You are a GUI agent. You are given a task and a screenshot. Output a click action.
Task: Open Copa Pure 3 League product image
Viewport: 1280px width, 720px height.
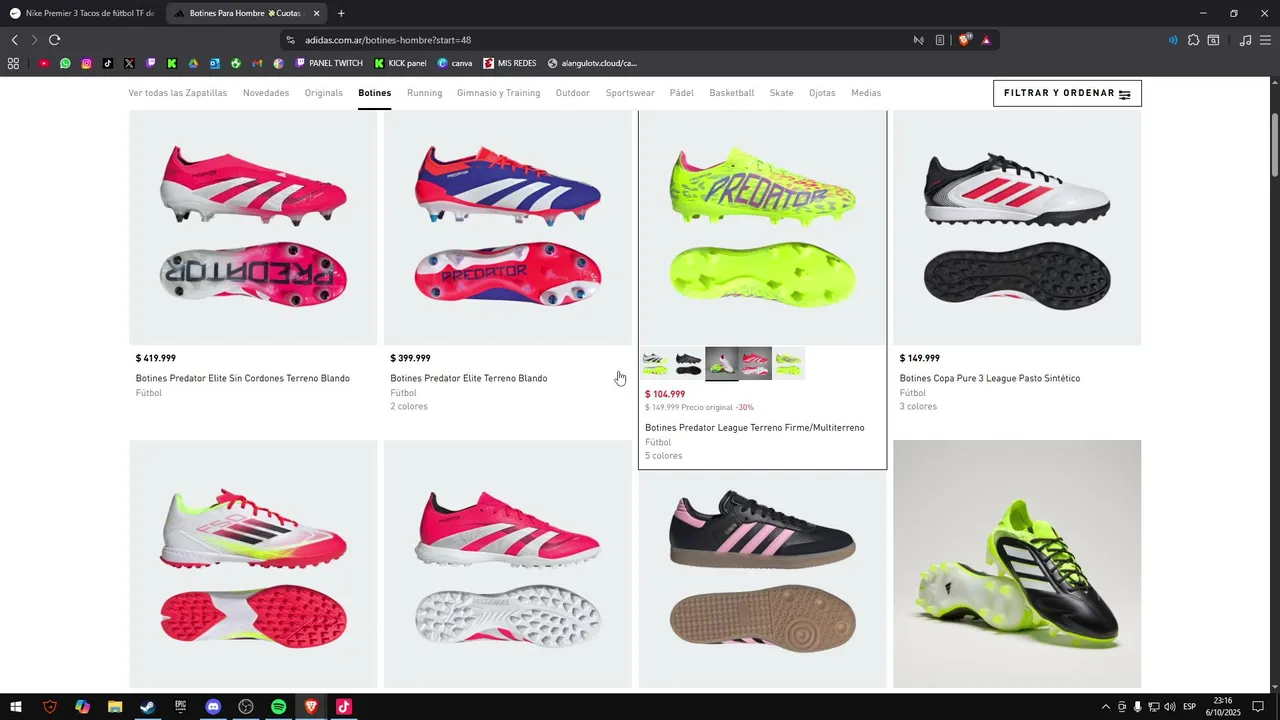tap(1017, 228)
